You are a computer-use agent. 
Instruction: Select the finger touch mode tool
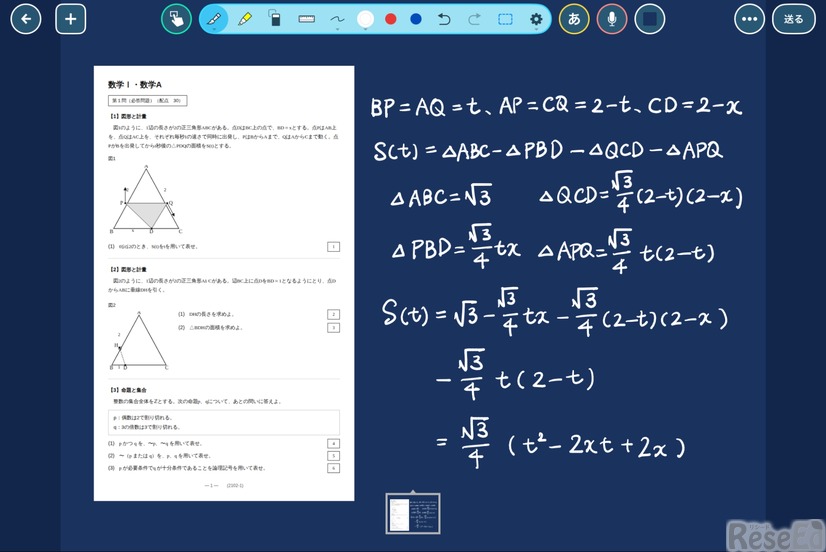[x=176, y=19]
